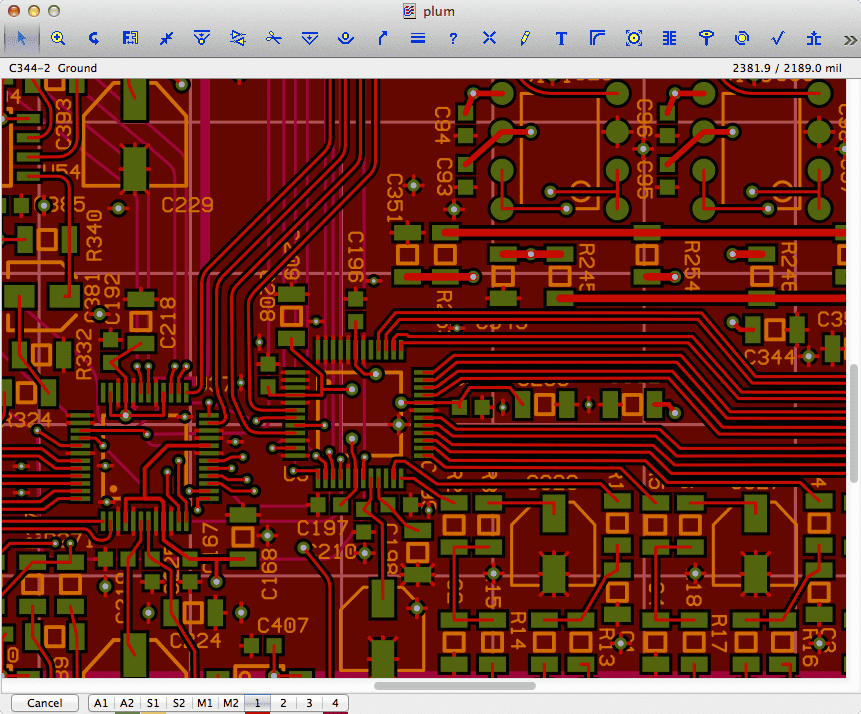Click the C197 component label

click(x=322, y=528)
